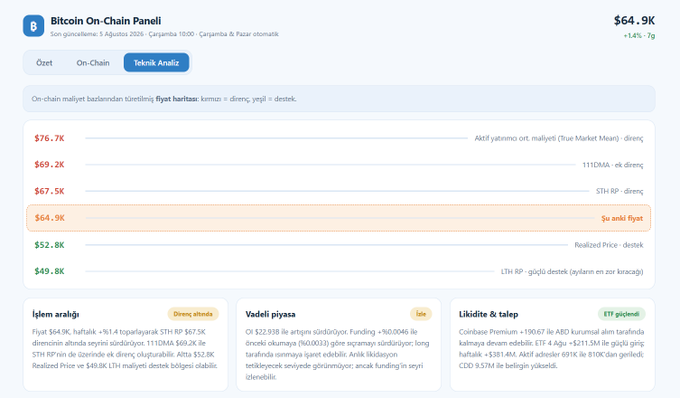Click the True Market Mean direnç label
Image resolution: width=680 pixels, height=398 pixels.
(x=559, y=138)
